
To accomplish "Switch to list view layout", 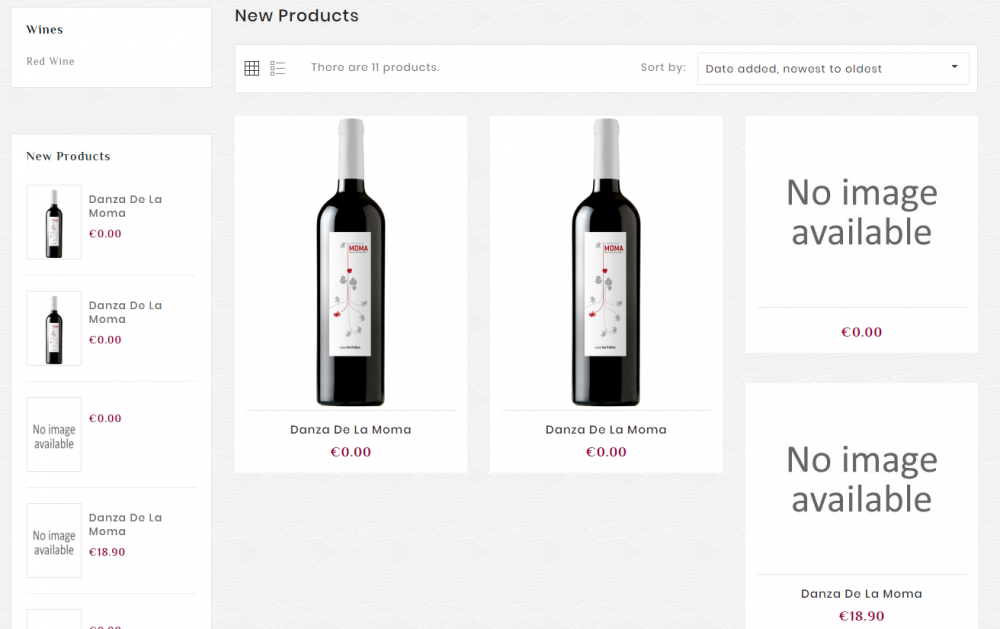I will [278, 68].
